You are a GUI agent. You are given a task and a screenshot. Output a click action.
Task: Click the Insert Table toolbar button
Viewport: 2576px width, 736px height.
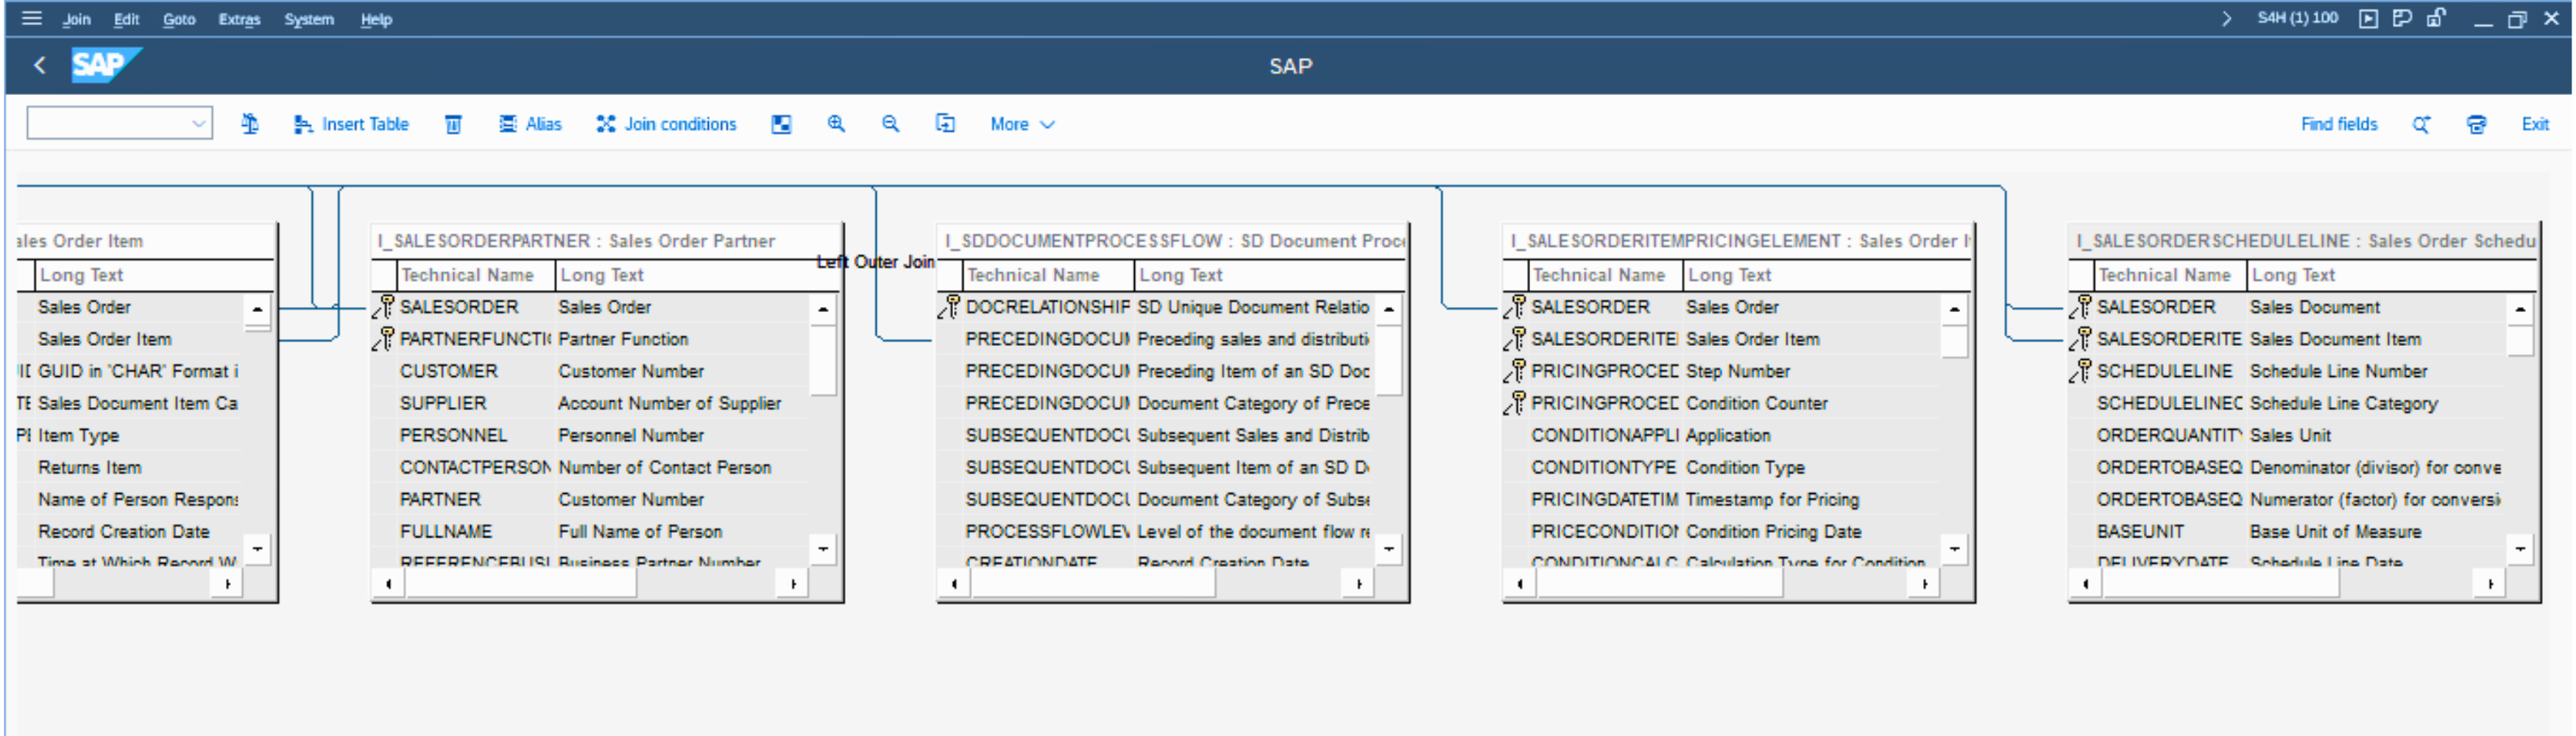click(x=351, y=124)
